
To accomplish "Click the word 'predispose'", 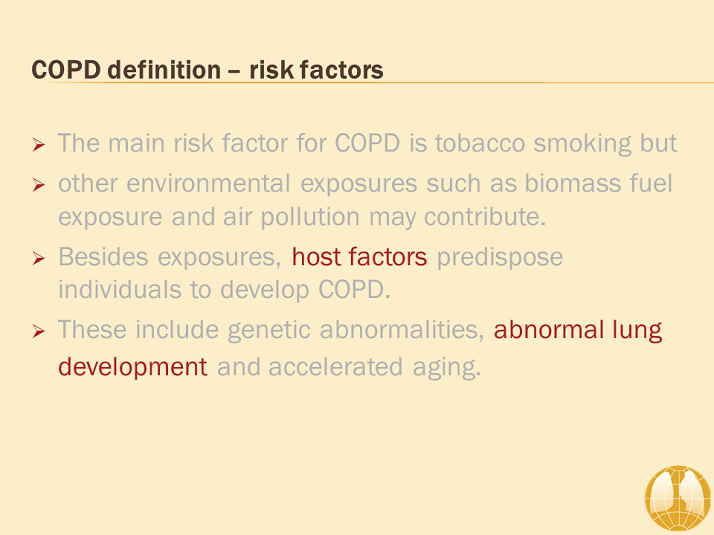I will coord(500,258).
